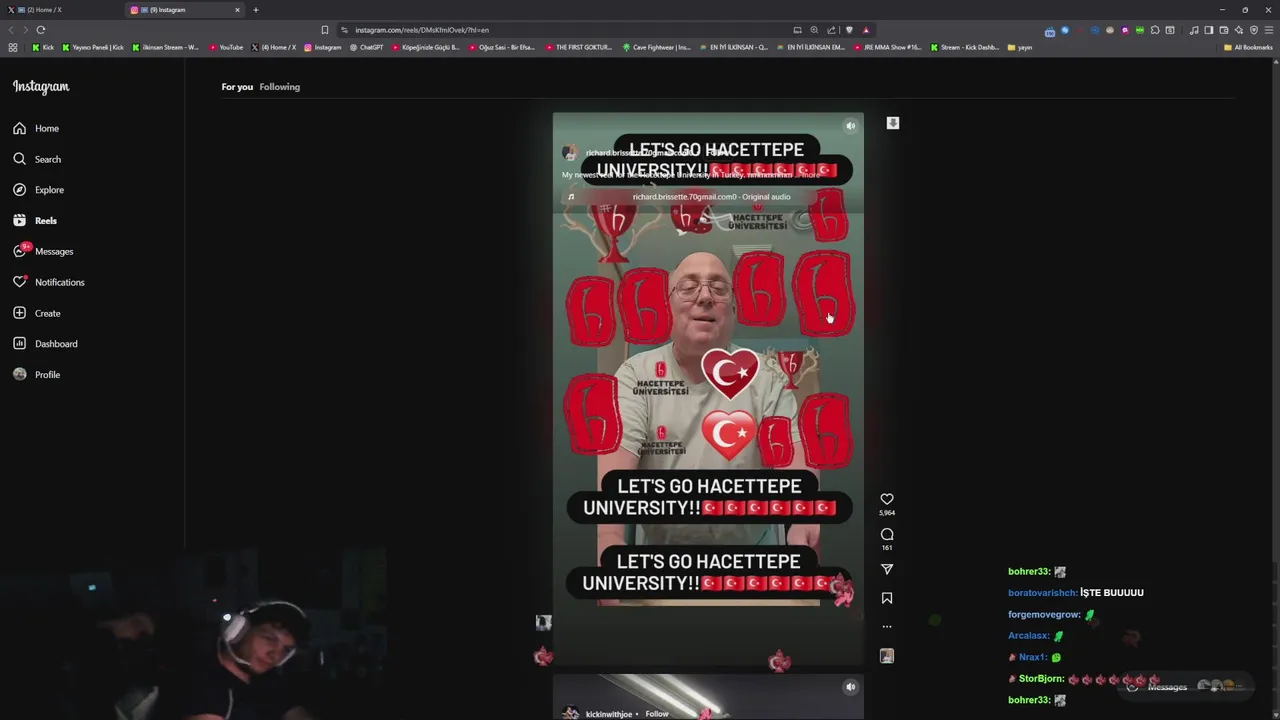Open the ChatGPT bookmark
The image size is (1280, 720).
(x=366, y=47)
